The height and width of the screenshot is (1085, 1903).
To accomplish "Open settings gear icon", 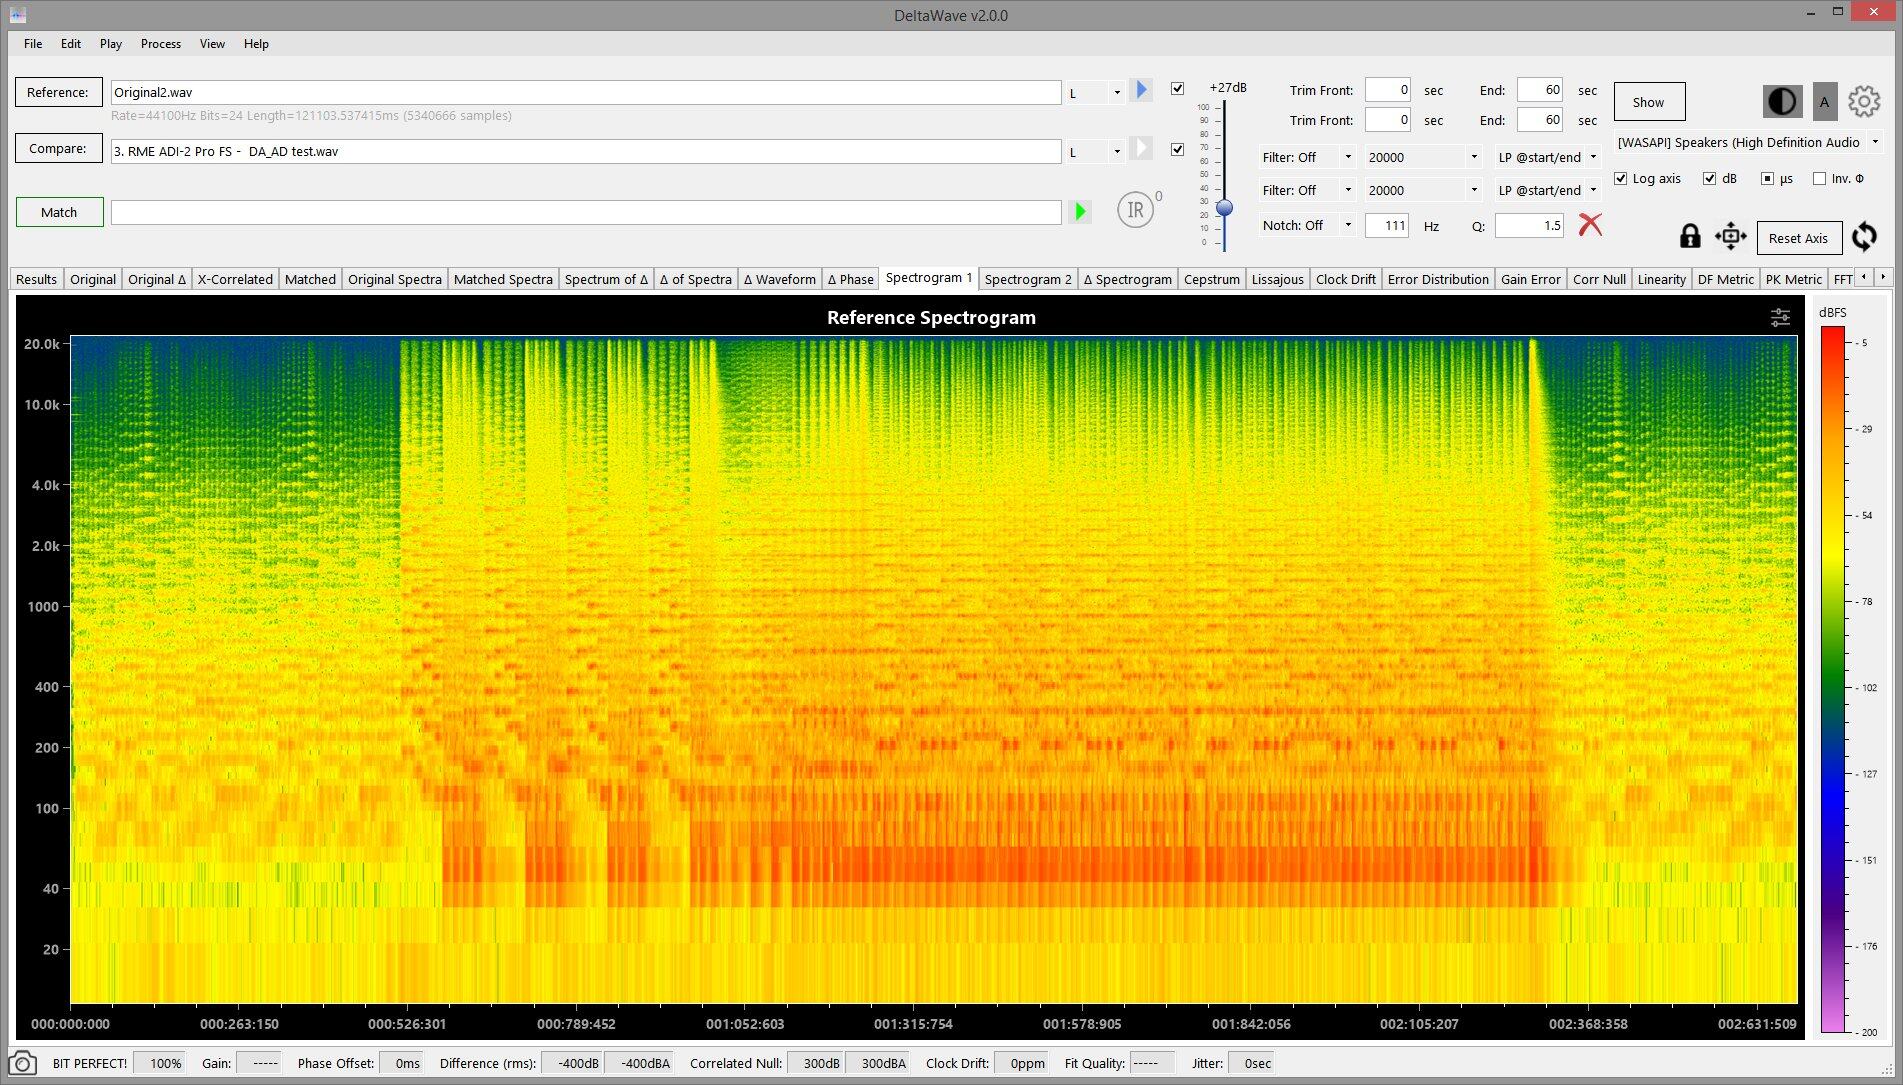I will coord(1864,101).
